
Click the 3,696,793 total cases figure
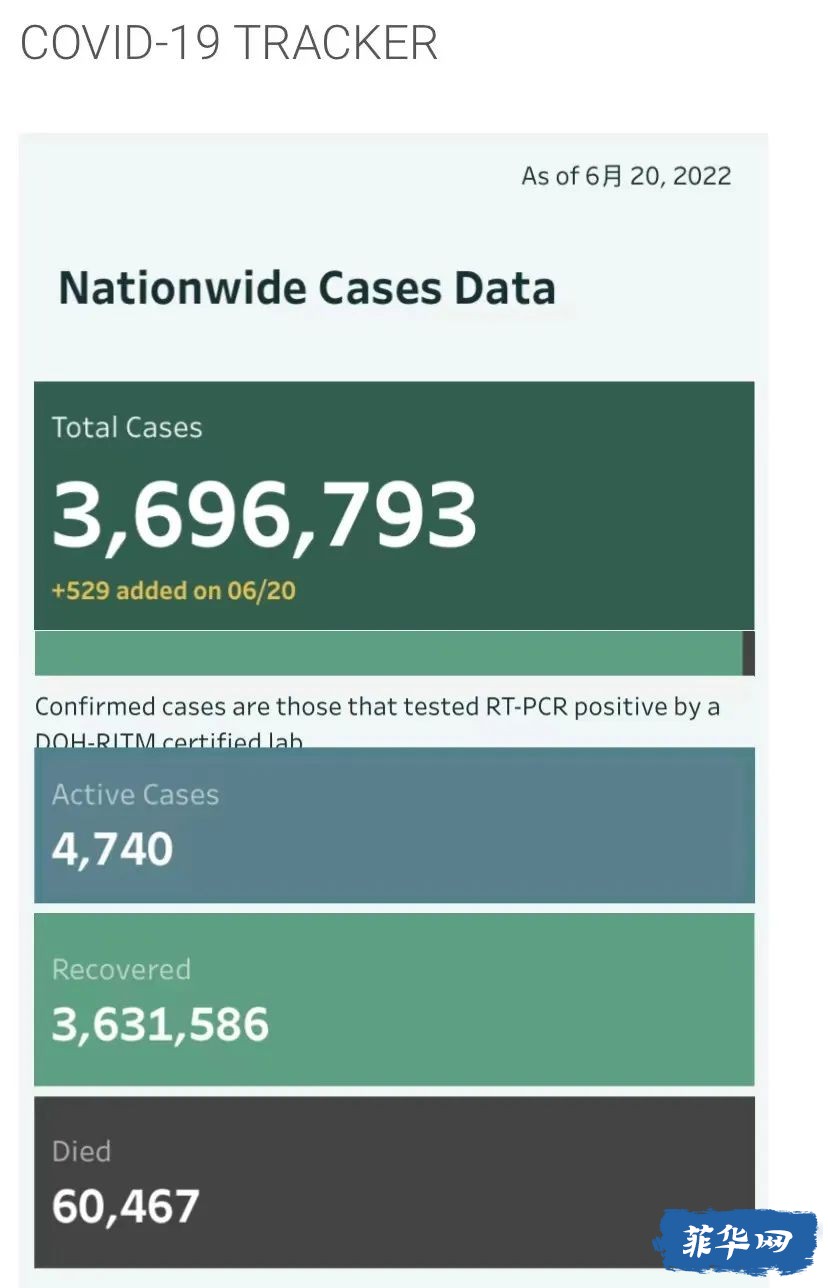click(264, 515)
